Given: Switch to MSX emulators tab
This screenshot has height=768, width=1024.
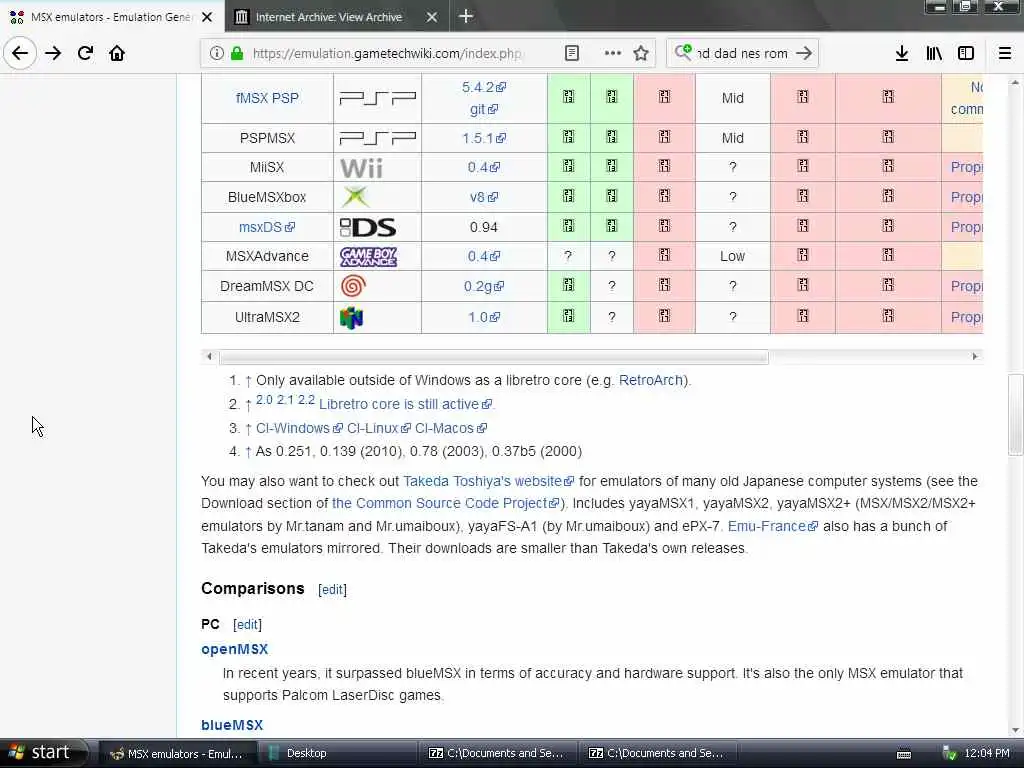Looking at the screenshot, I should [112, 17].
